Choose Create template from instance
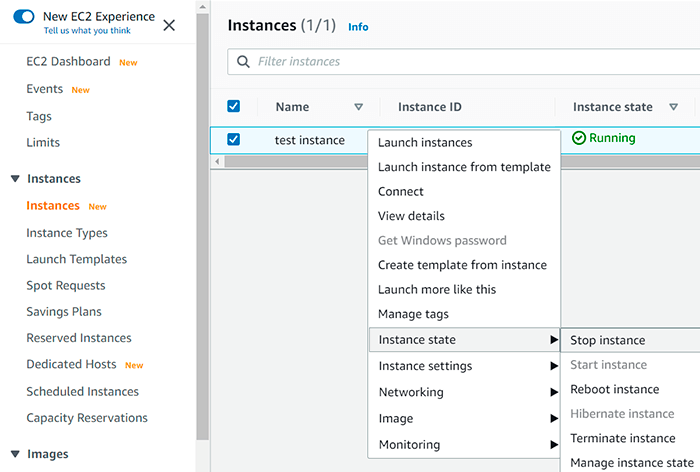Screen dimensions: 700x472 tap(464, 265)
